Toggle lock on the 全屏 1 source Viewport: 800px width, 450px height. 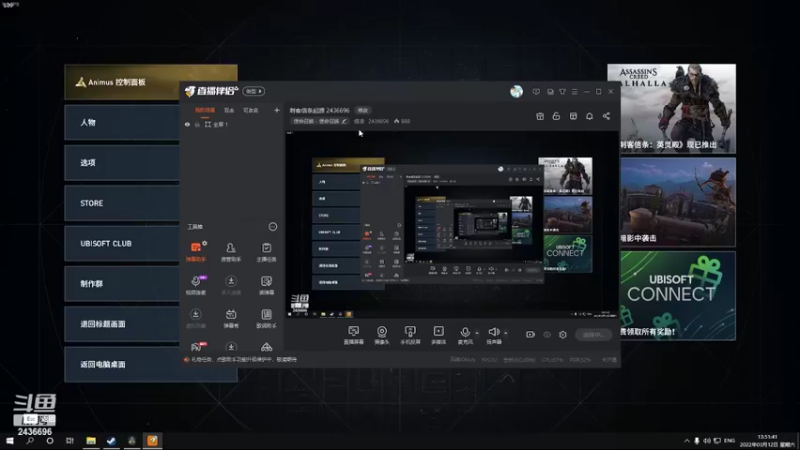pos(197,124)
